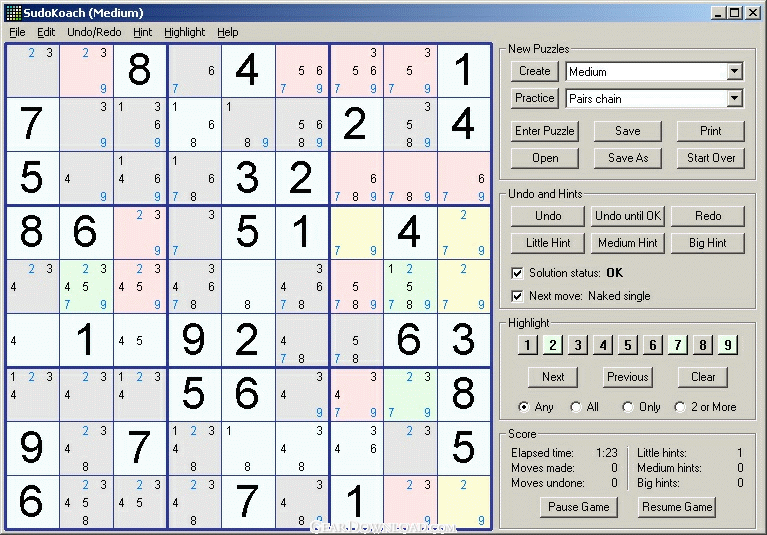The height and width of the screenshot is (535, 767).
Task: Open the Undo/Redo menu
Action: point(94,32)
